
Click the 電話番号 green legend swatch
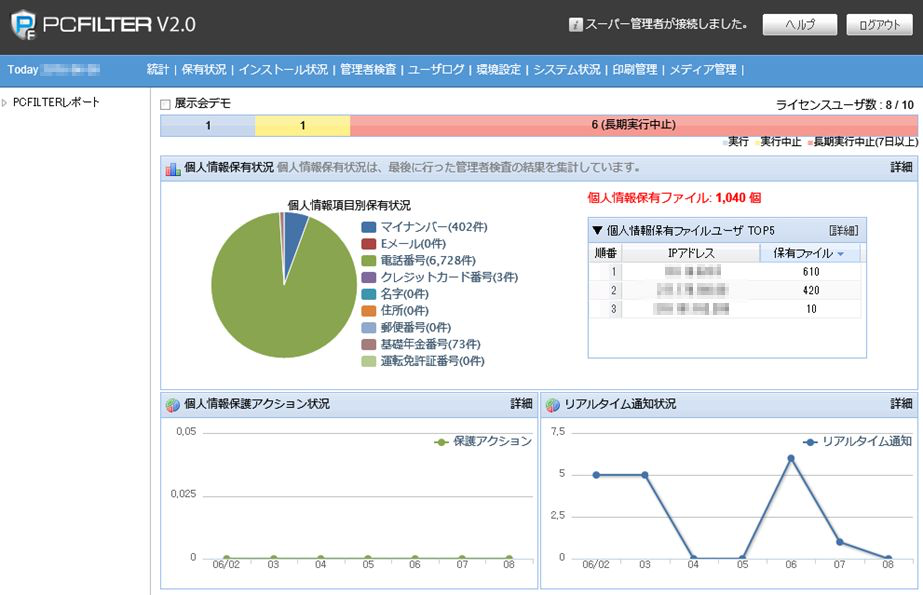(368, 261)
